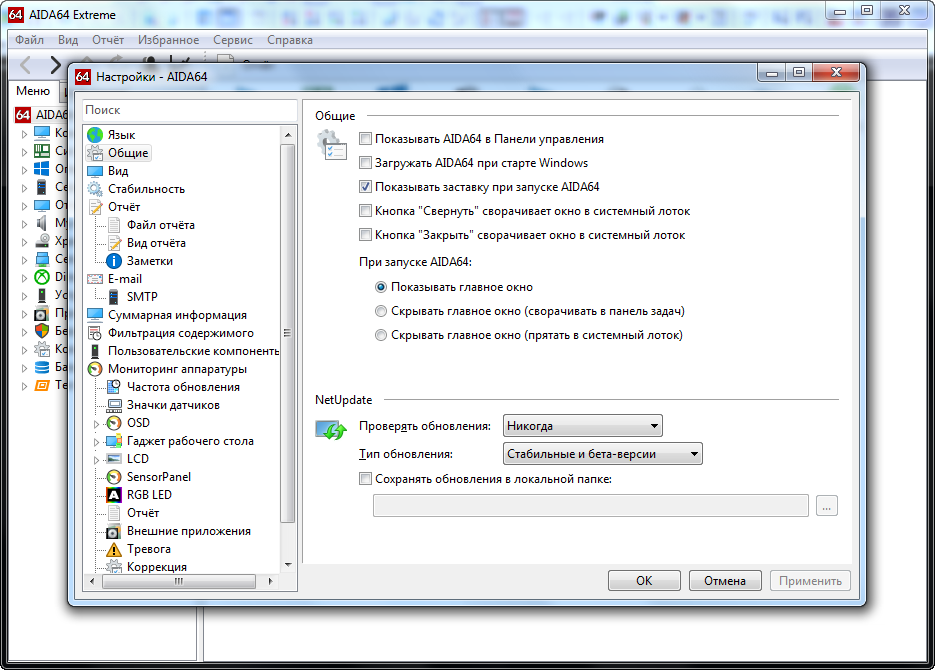Click scroll left arrow of settings tree
The width and height of the screenshot is (935, 670).
(92, 581)
